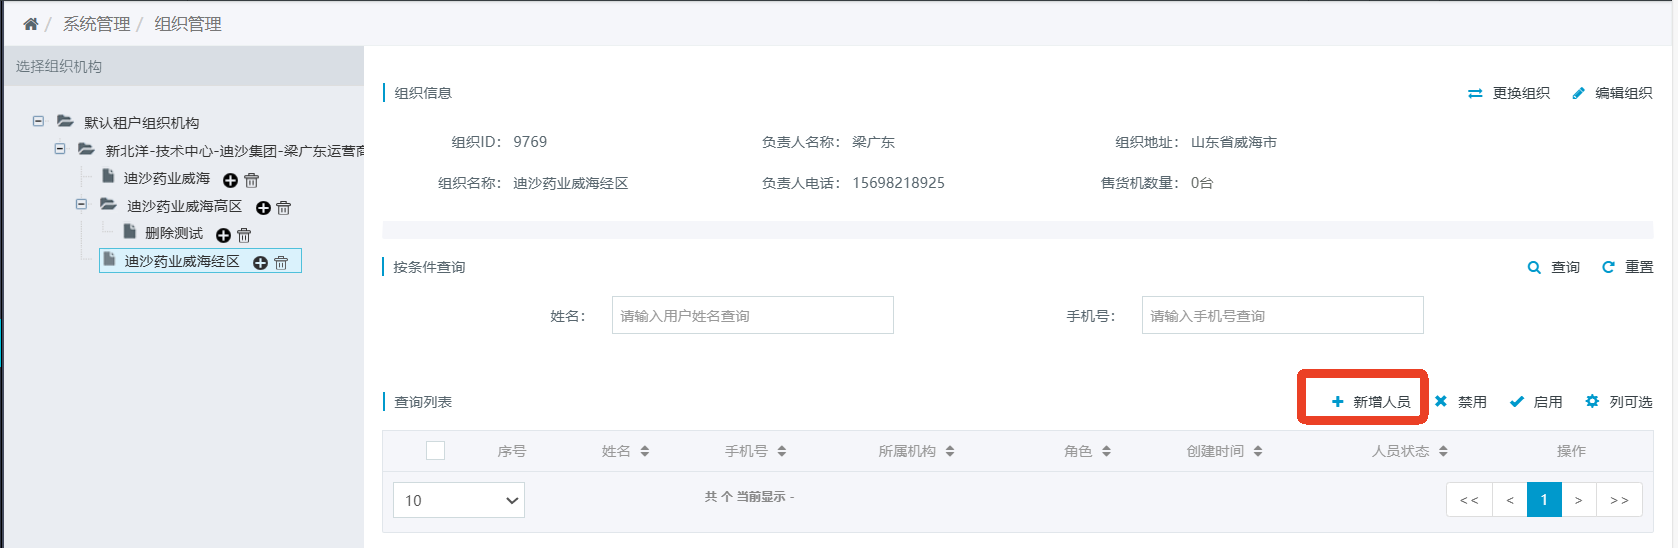Add a child under 迪沙药业威海高区
This screenshot has width=1678, height=548.
pos(263,208)
